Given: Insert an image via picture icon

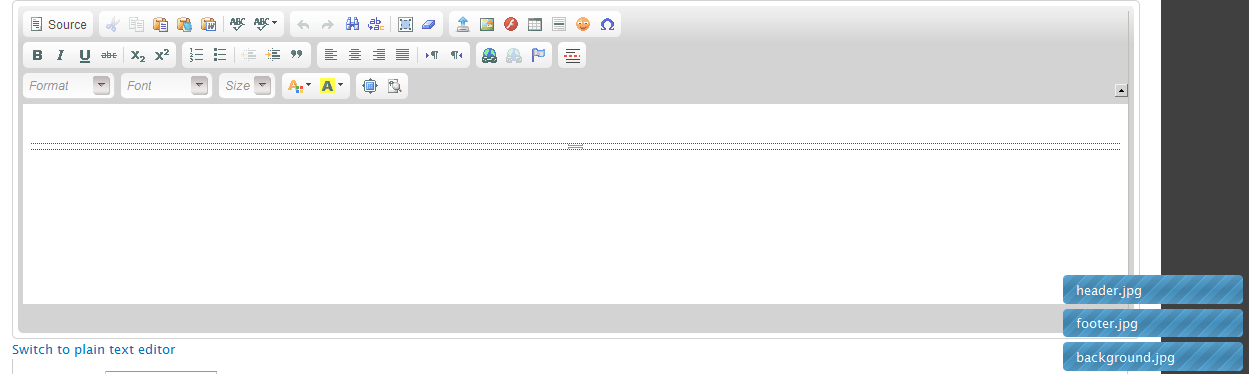Looking at the screenshot, I should click(487, 24).
